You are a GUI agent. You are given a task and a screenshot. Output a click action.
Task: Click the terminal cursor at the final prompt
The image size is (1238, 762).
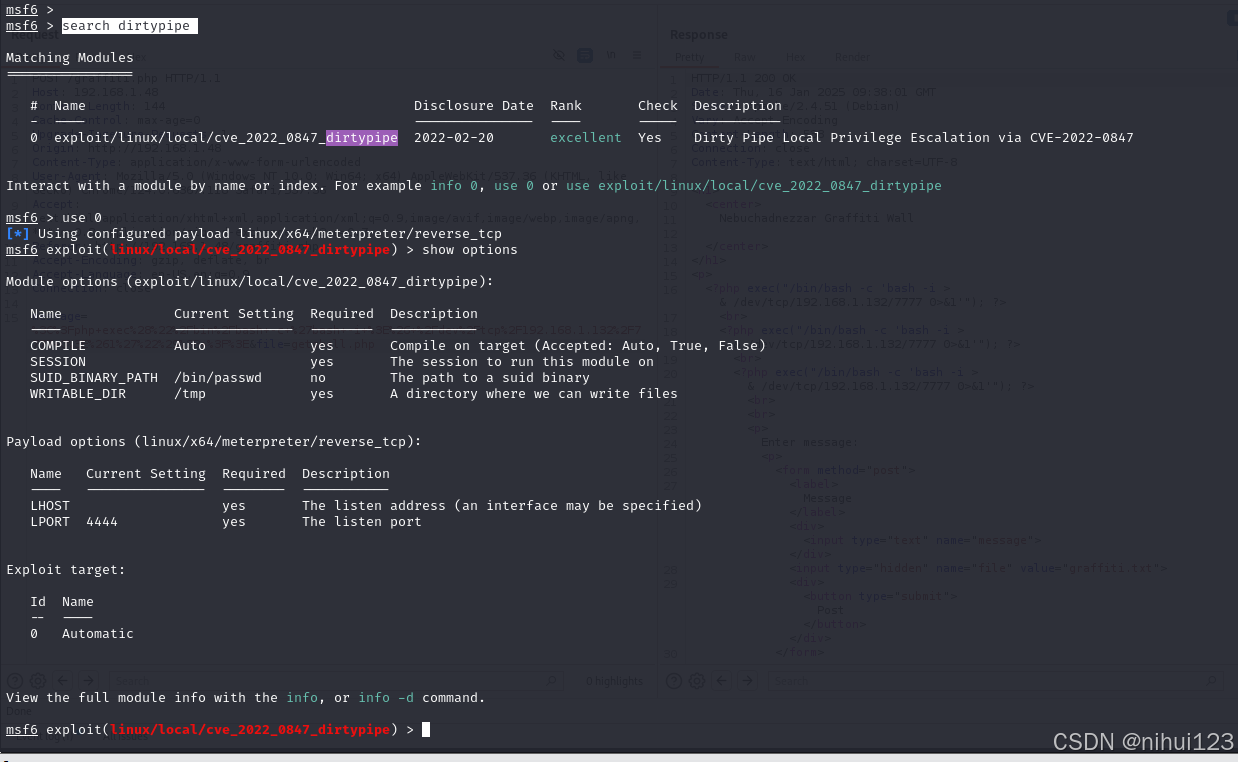click(x=426, y=729)
